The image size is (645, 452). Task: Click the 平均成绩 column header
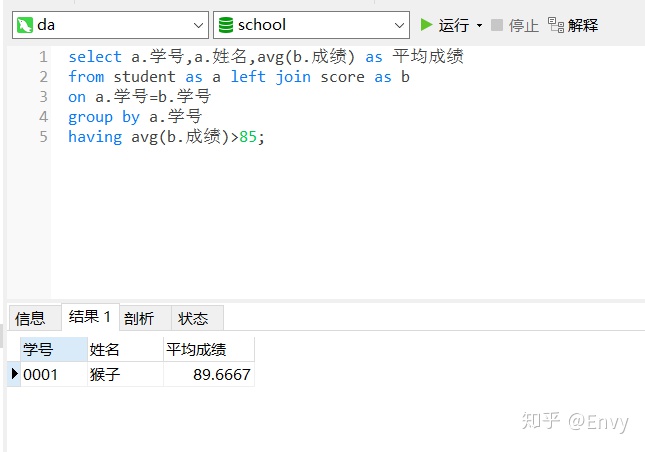(x=209, y=350)
